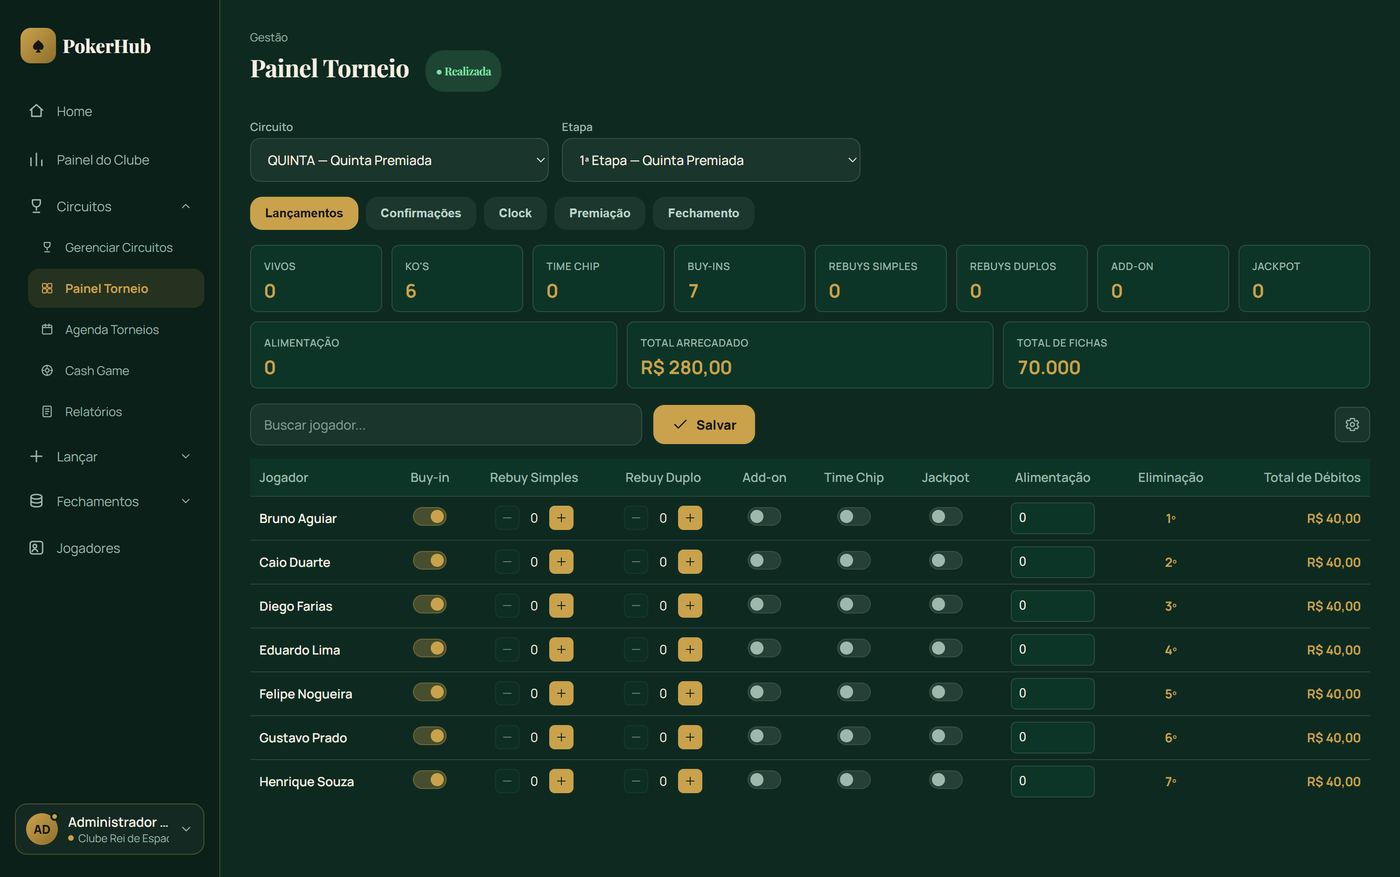Edit Alimentação value for Henrique Souza
The image size is (1400, 877).
[x=1052, y=782]
